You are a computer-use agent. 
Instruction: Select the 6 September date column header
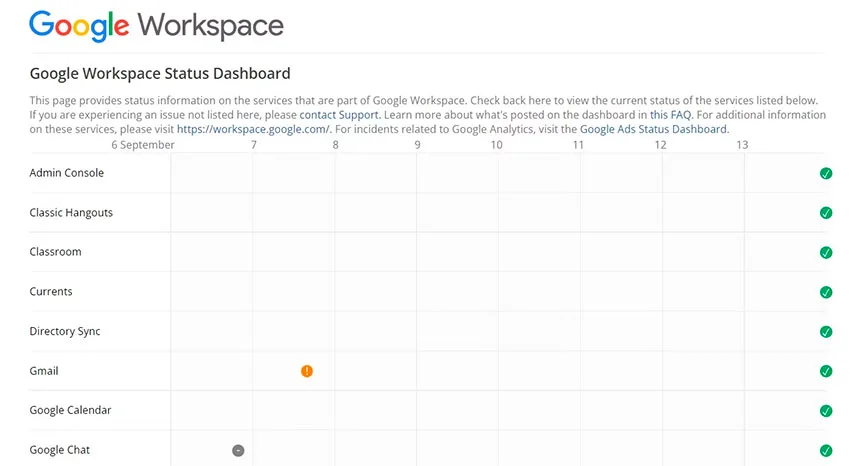[x=143, y=145]
